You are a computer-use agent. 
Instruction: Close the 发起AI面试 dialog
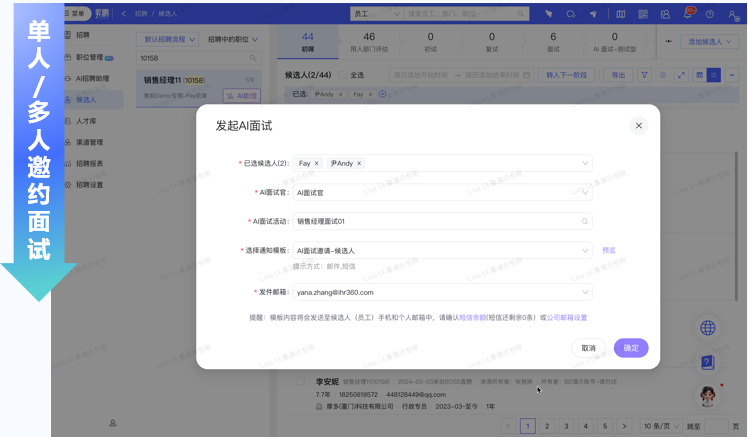coord(639,125)
